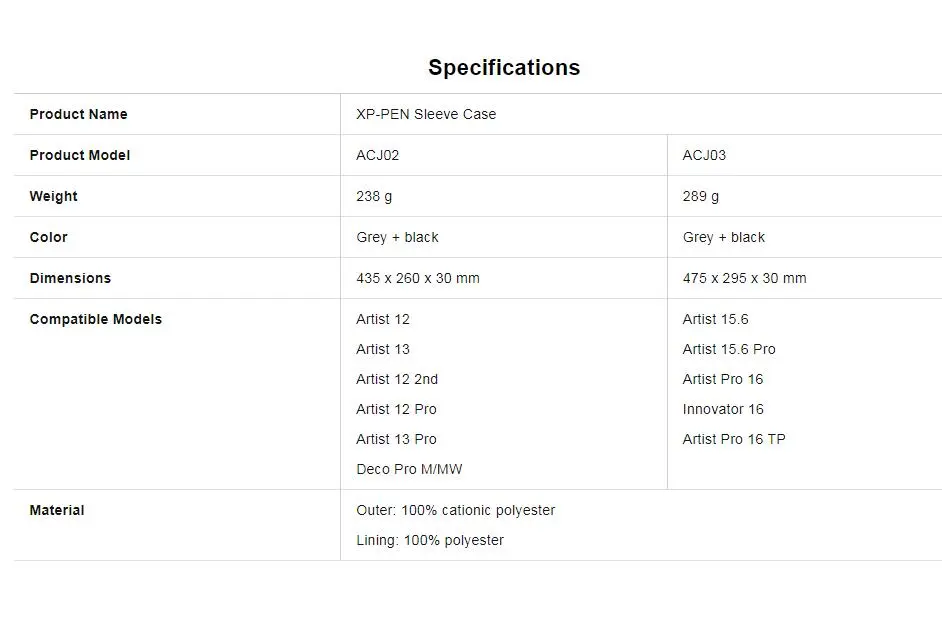Click Artist 12 2nd in compatible models
Viewport: 942px width, 618px height.
point(397,379)
